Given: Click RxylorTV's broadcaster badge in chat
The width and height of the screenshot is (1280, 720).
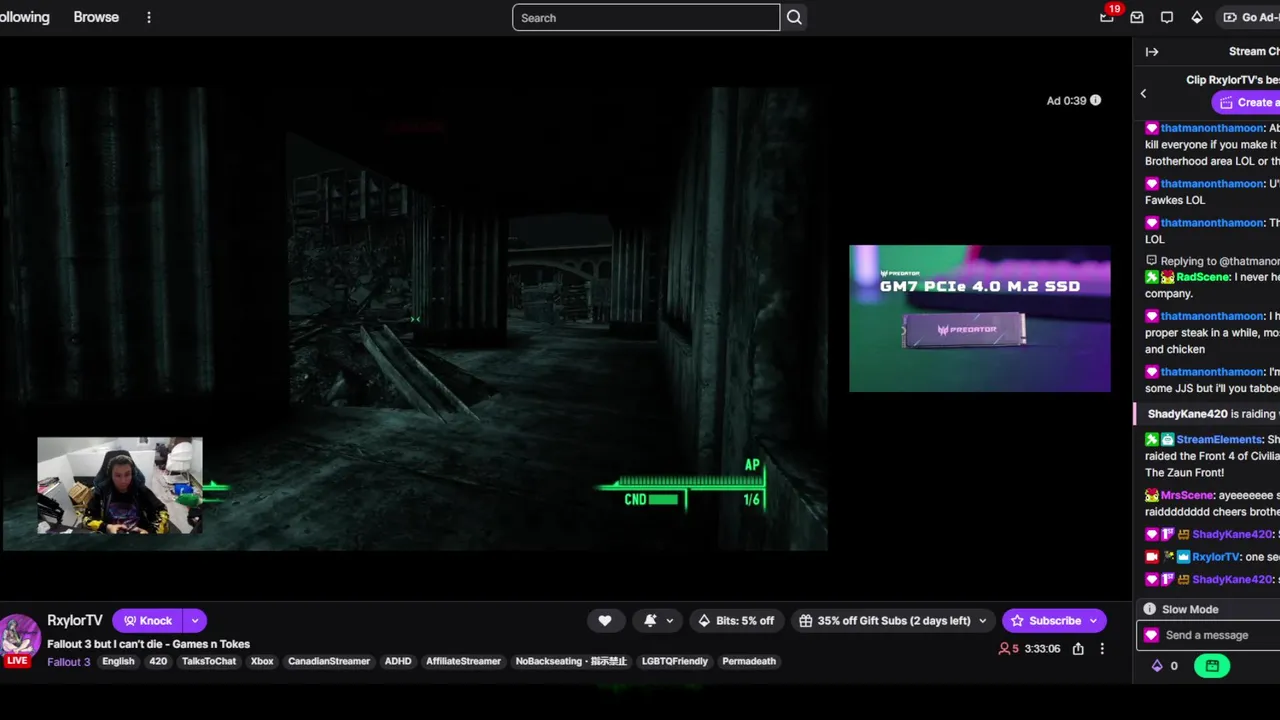Looking at the screenshot, I should click(x=1152, y=557).
